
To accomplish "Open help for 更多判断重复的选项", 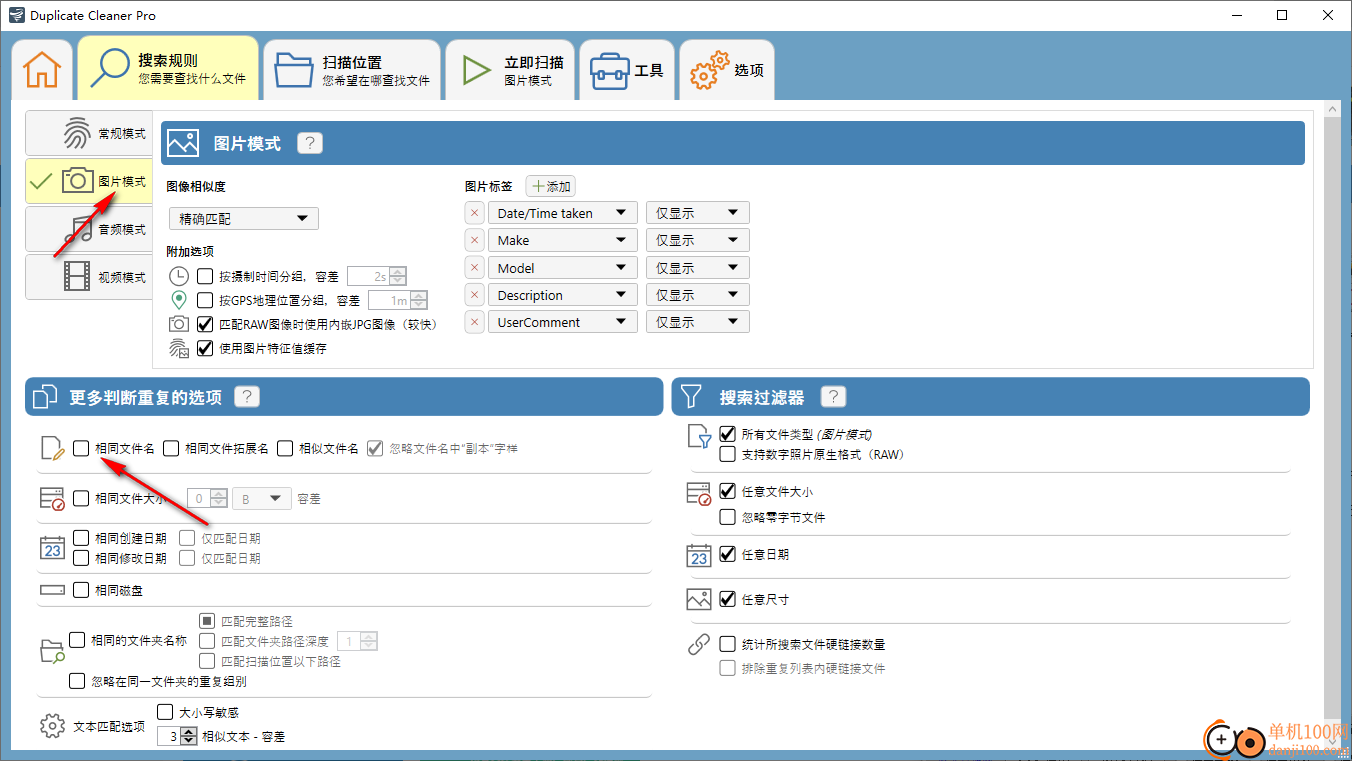I will 246,397.
